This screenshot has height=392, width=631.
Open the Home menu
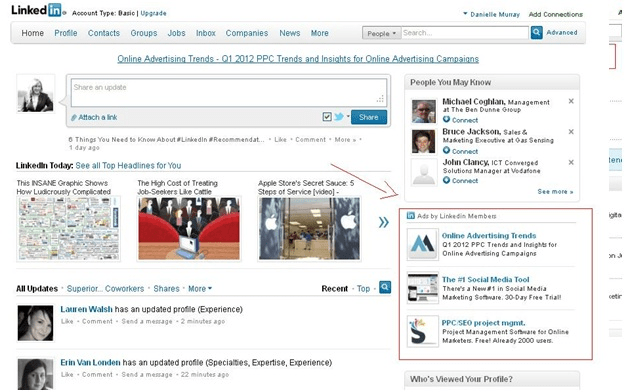tap(33, 33)
